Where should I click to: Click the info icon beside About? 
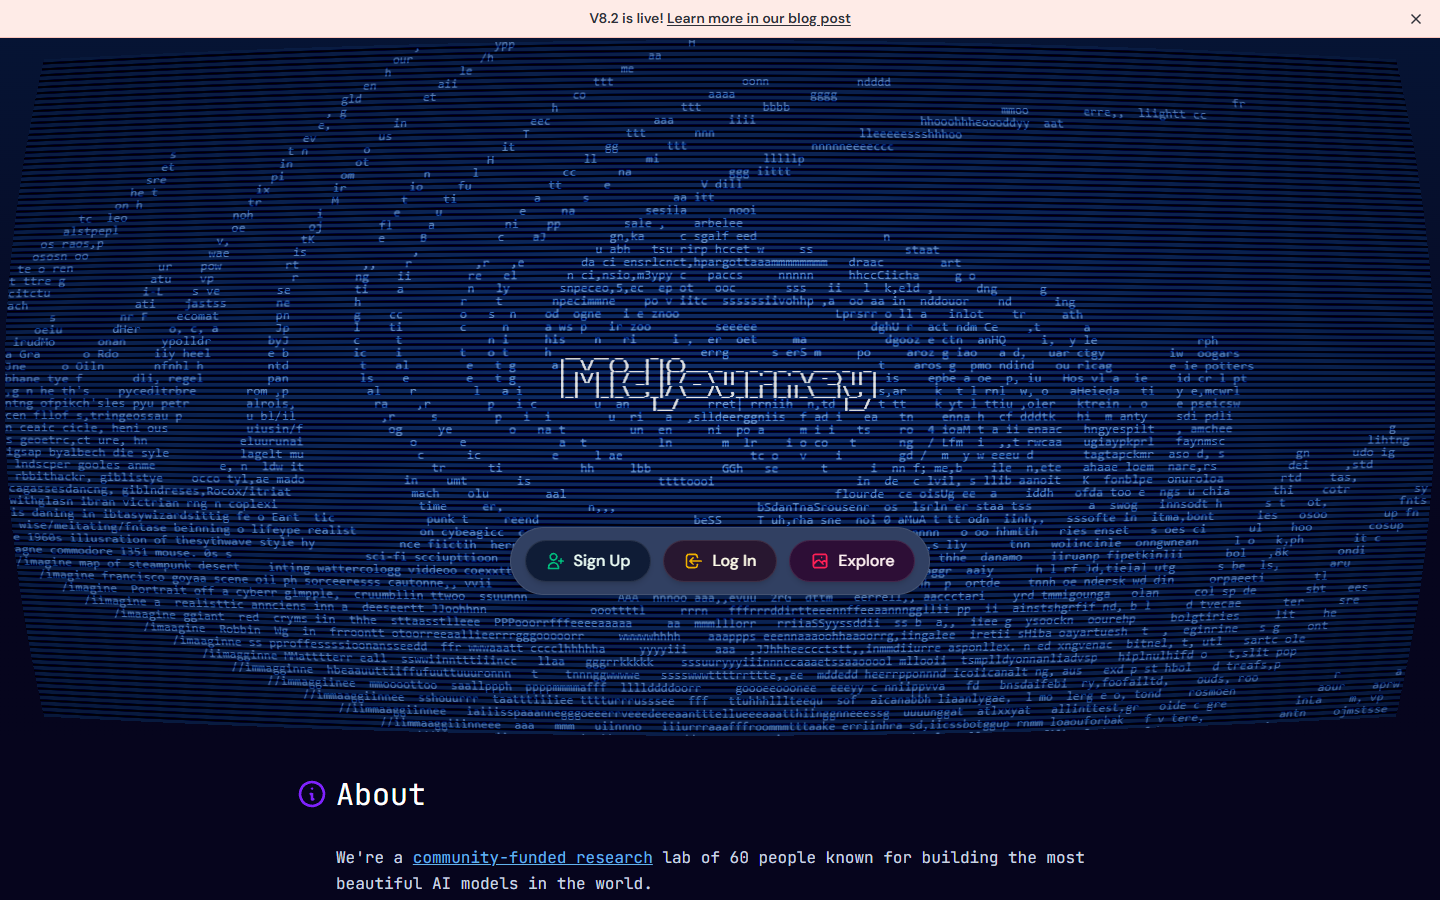tap(312, 794)
